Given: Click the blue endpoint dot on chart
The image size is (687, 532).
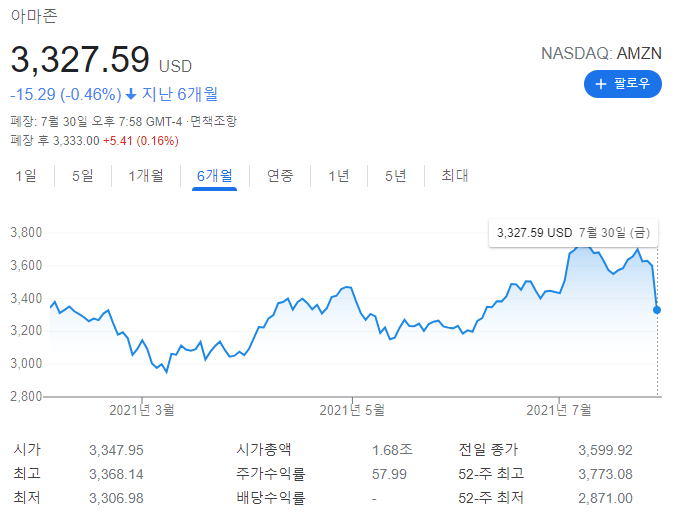Looking at the screenshot, I should tap(657, 310).
